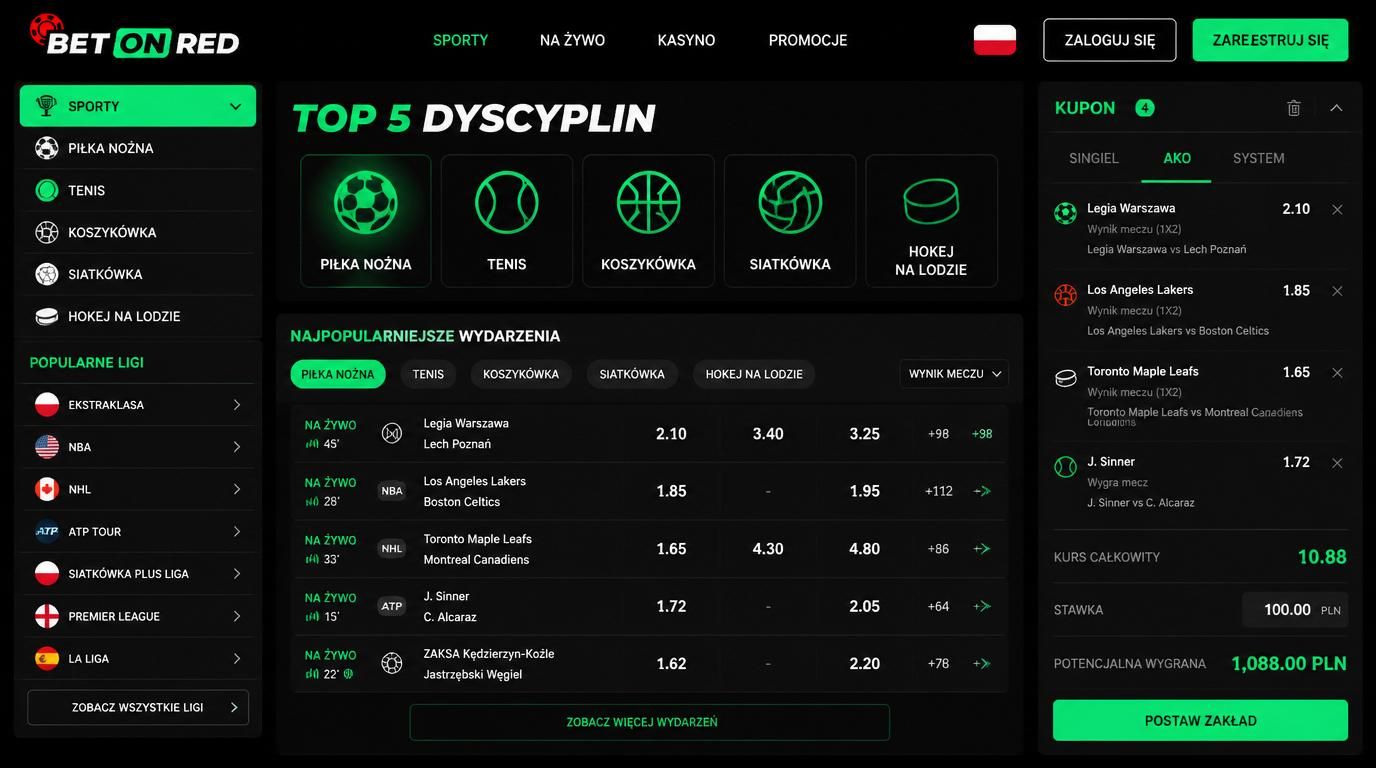Remove Legia Warszawa bet from coupon

(1337, 209)
